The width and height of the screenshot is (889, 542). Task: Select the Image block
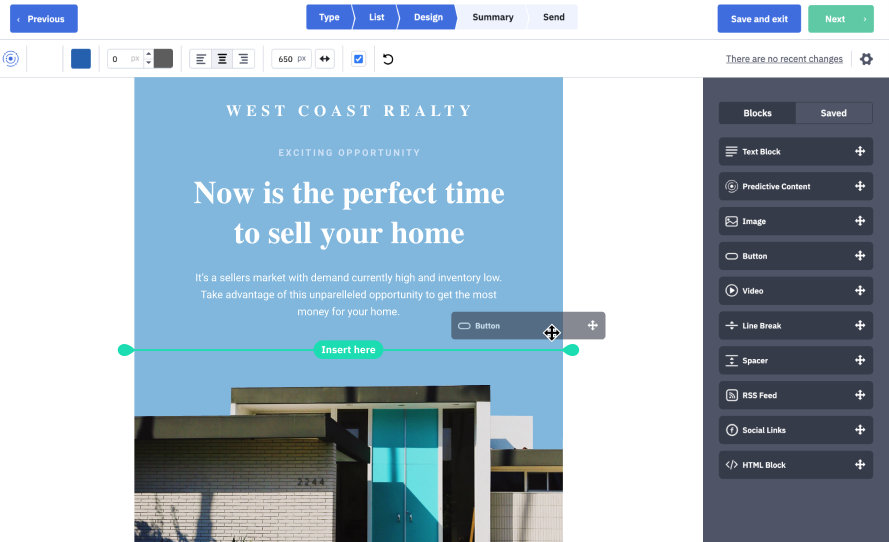(796, 221)
